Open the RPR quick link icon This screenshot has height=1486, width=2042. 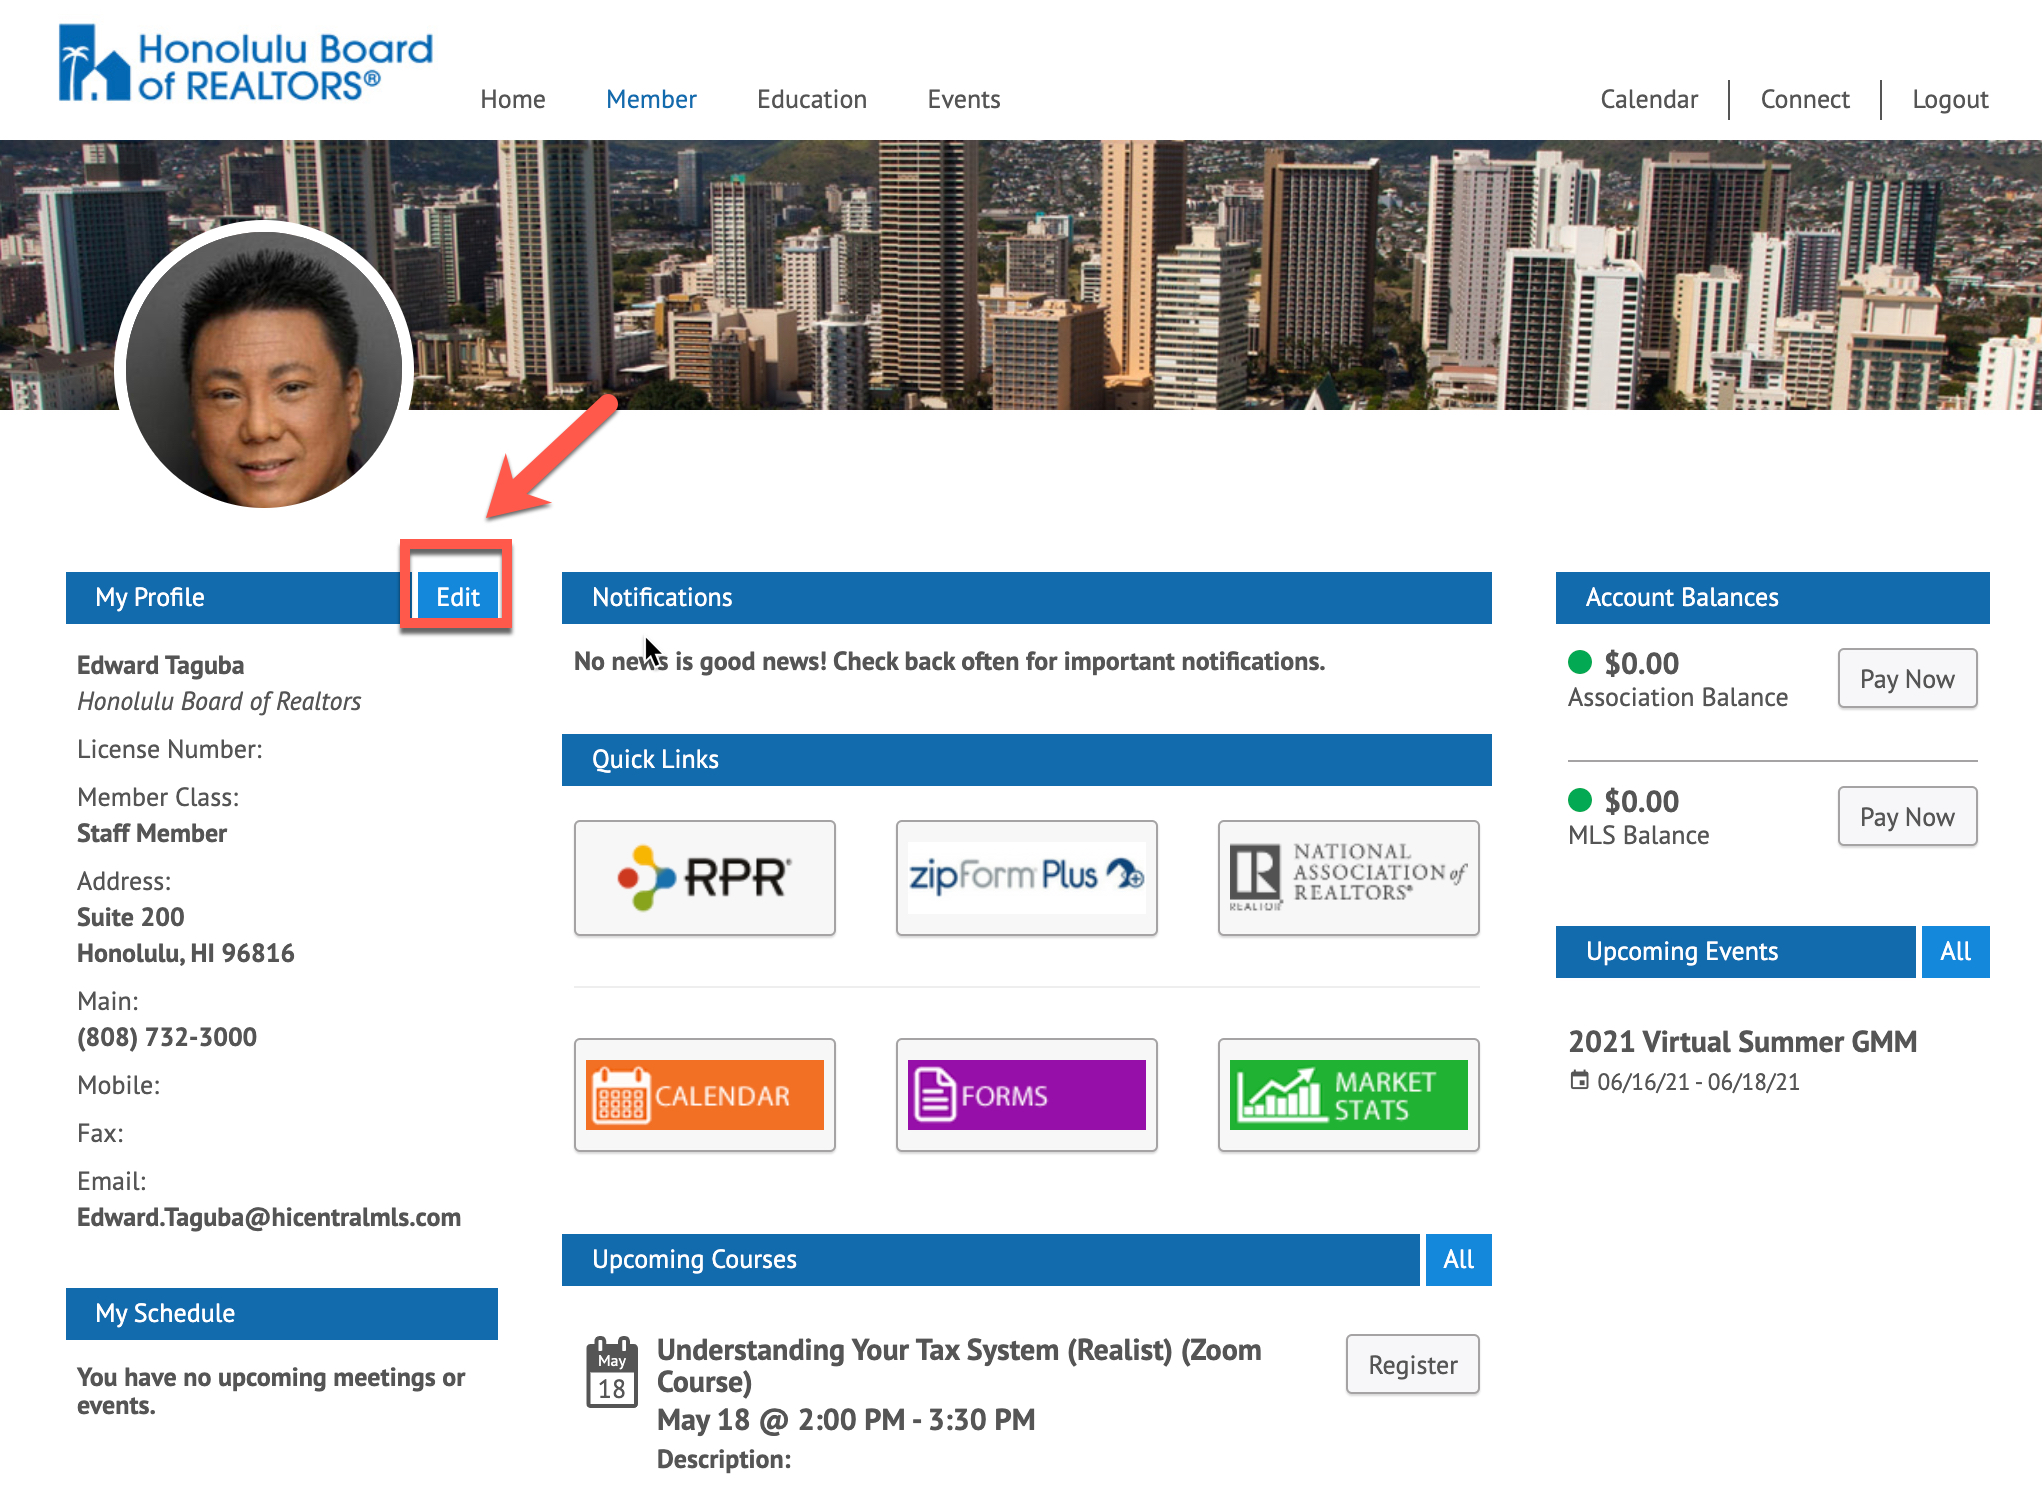pyautogui.click(x=704, y=877)
